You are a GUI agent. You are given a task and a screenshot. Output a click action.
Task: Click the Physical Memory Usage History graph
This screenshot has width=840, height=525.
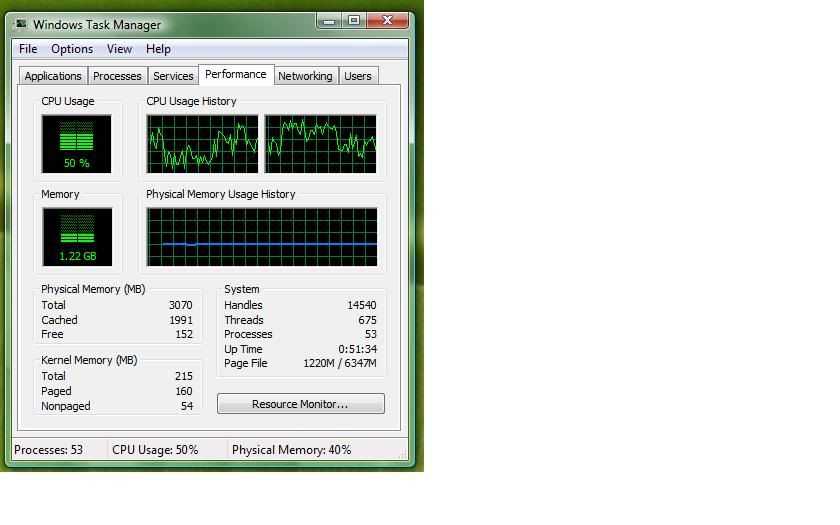click(262, 237)
